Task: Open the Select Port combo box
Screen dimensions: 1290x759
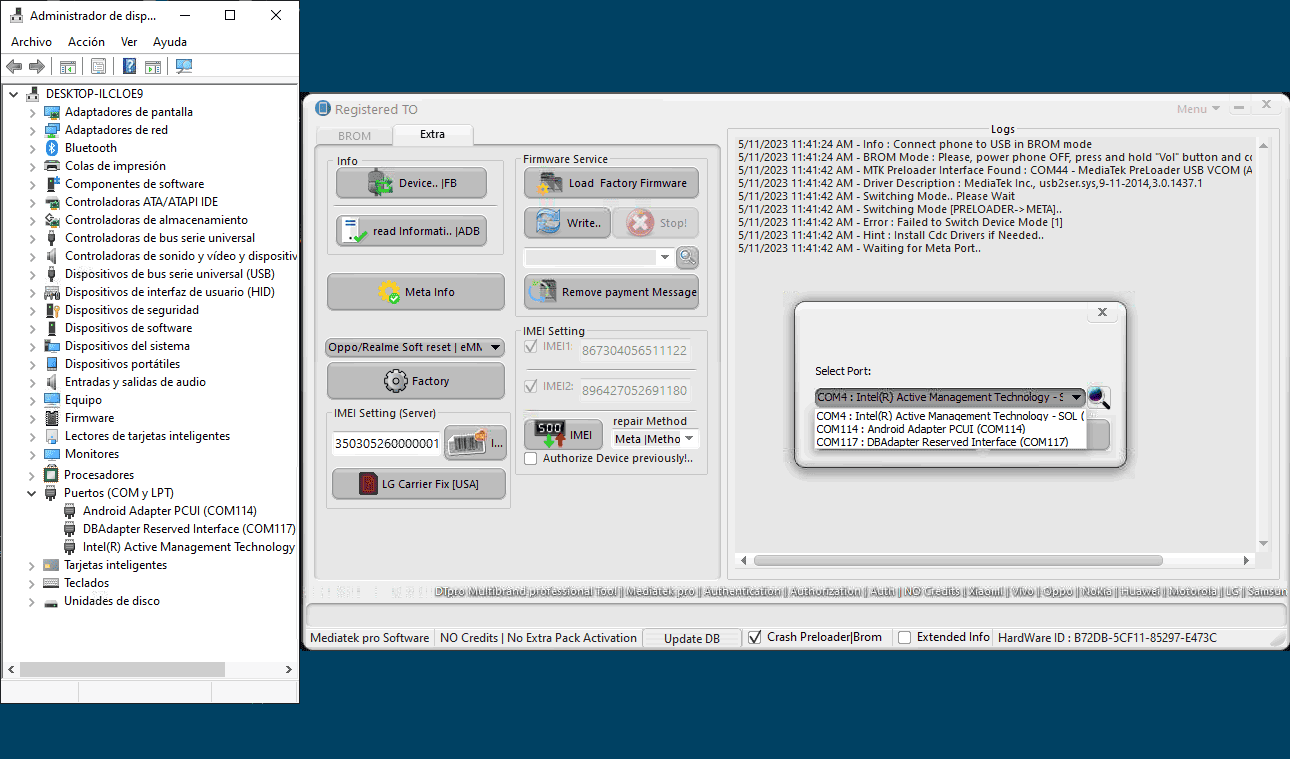Action: pos(950,397)
